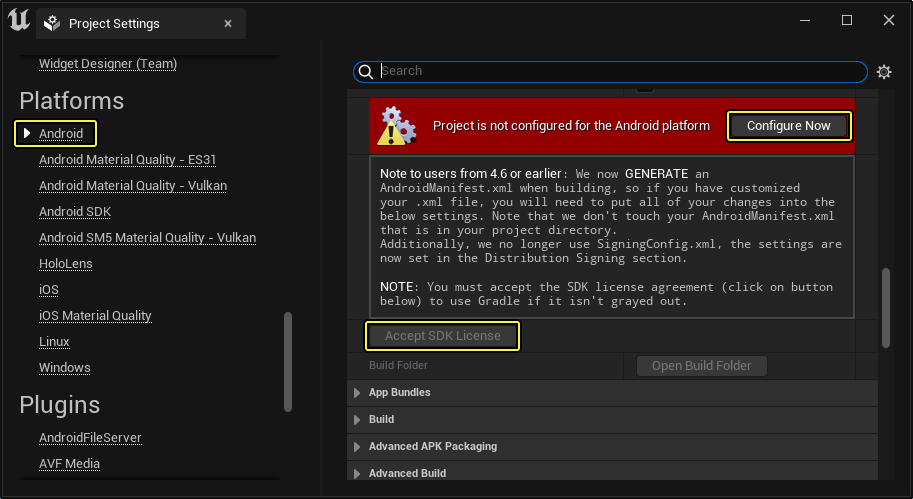The height and width of the screenshot is (499, 913).
Task: Open AndroidFileServer plugin settings
Action: pyautogui.click(x=90, y=437)
